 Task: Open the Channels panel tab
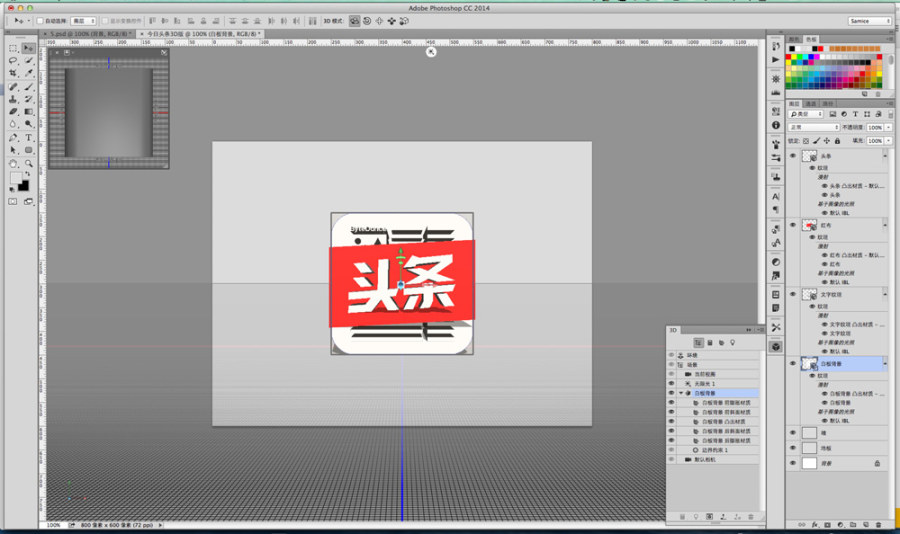[x=810, y=104]
